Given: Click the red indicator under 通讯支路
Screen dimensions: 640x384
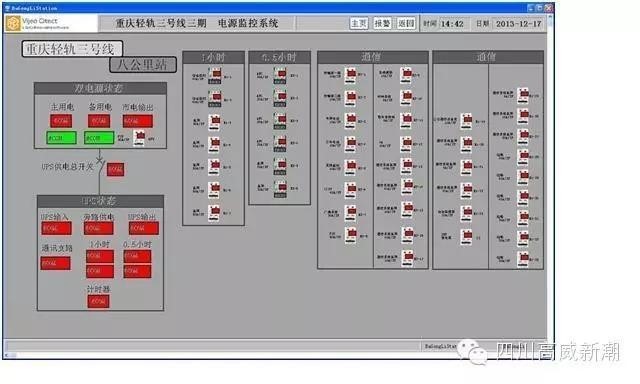Looking at the screenshot, I should click(56, 263).
